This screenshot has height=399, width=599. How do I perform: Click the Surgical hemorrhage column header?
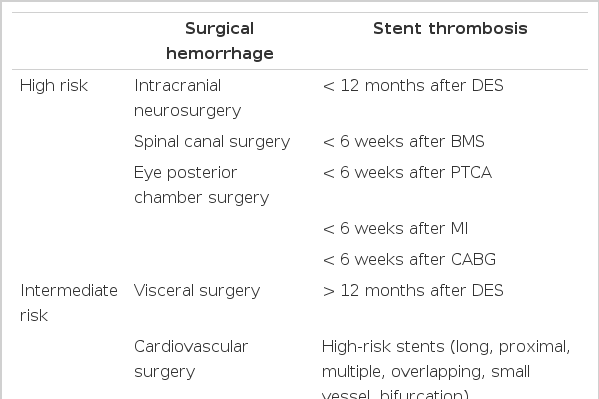(220, 41)
